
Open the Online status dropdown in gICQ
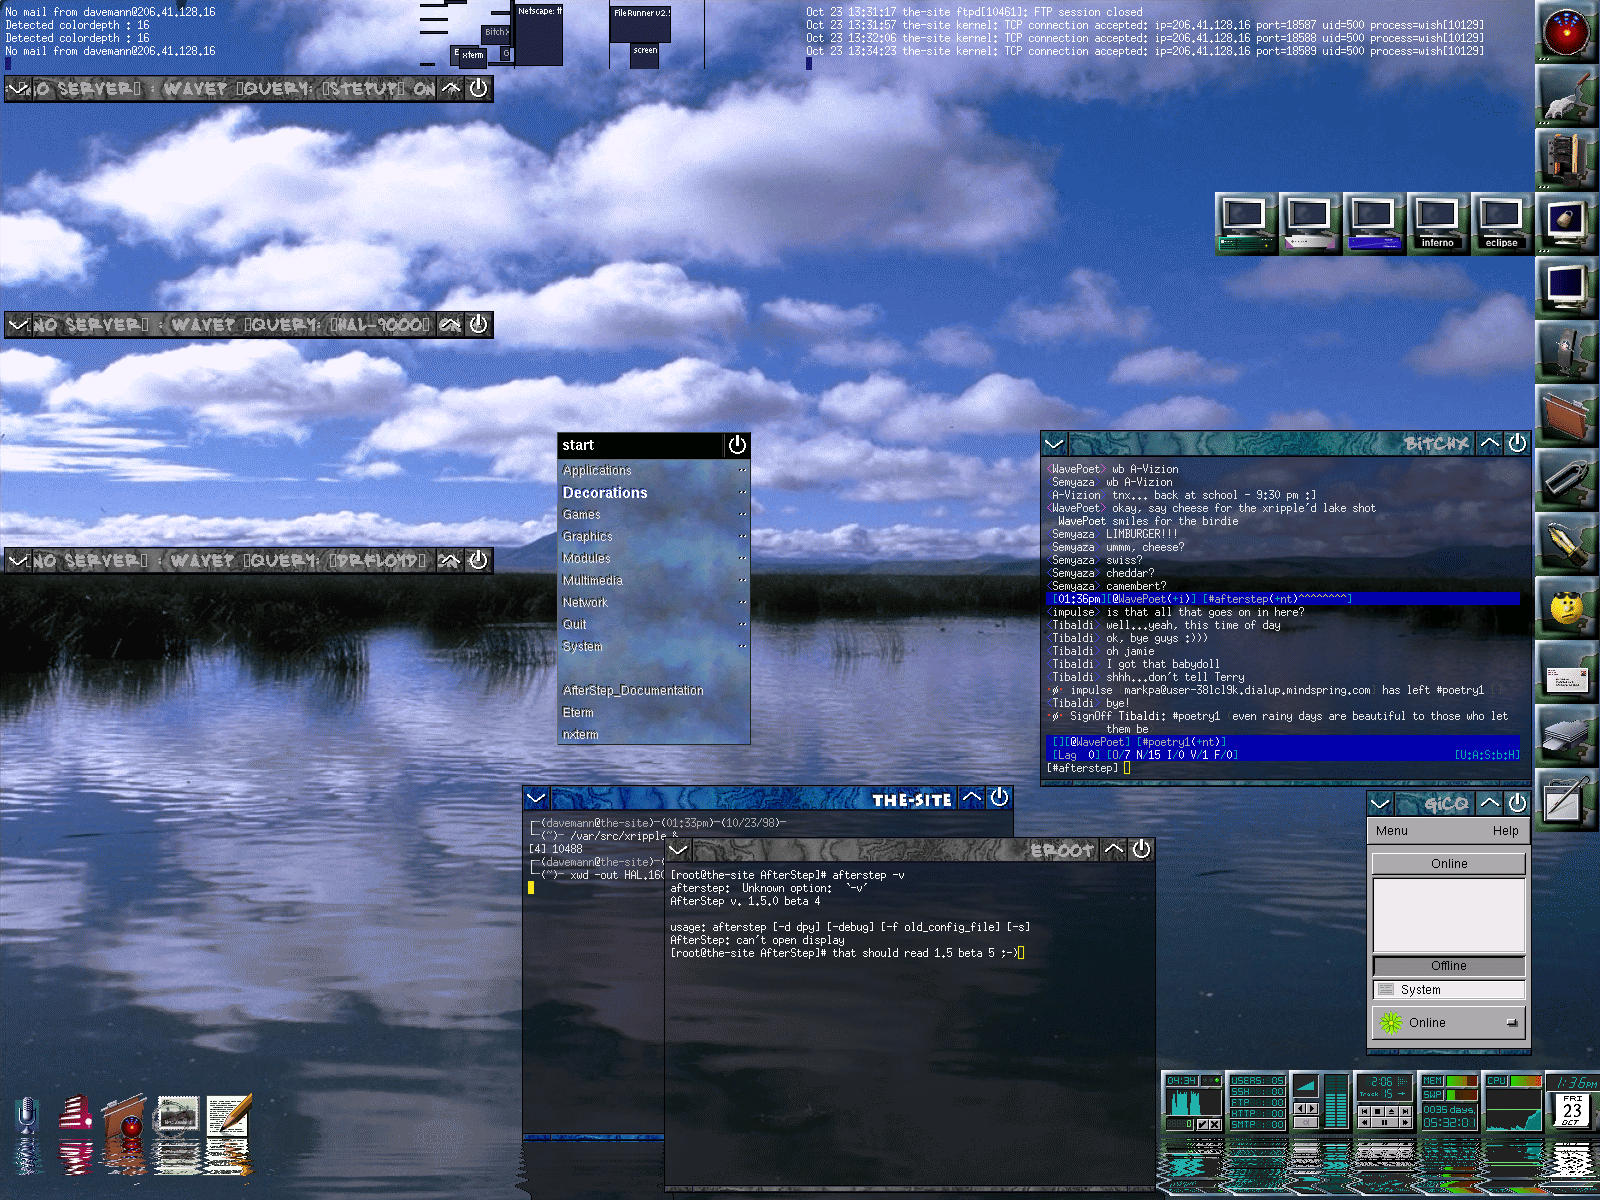[1449, 1022]
